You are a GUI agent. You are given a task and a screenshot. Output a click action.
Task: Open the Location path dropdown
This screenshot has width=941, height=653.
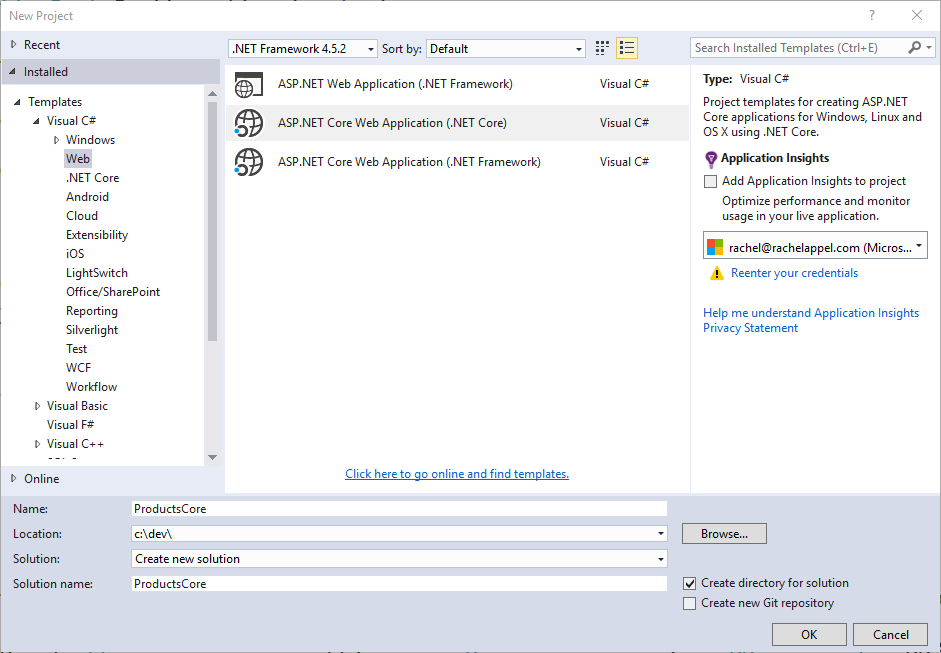[x=660, y=534]
